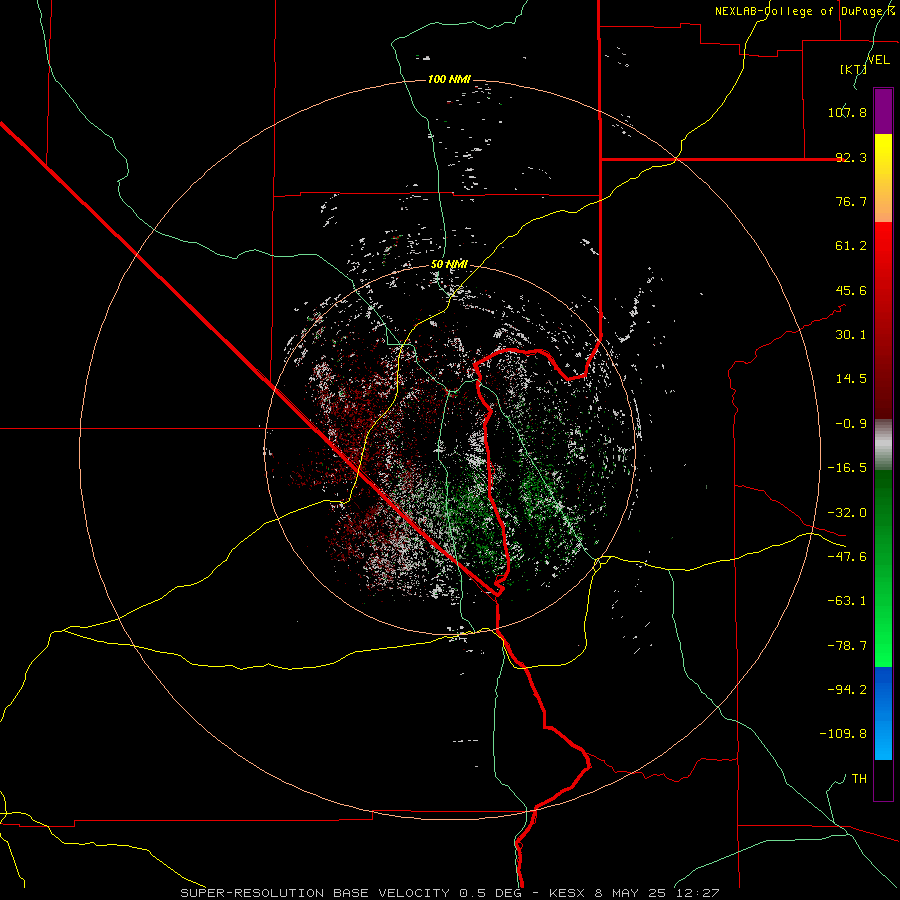The image size is (900, 900).
Task: Click the -32.0 legend value
Action: [847, 513]
